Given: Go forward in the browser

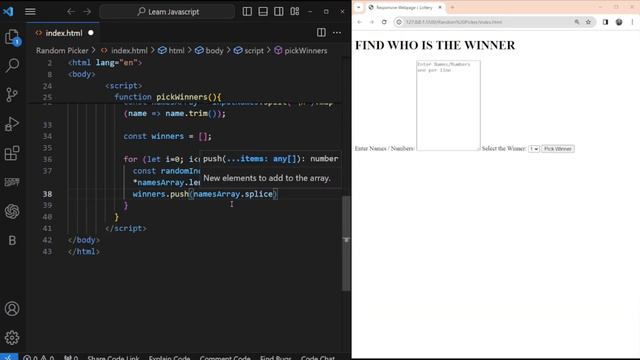Looking at the screenshot, I should (x=372, y=22).
